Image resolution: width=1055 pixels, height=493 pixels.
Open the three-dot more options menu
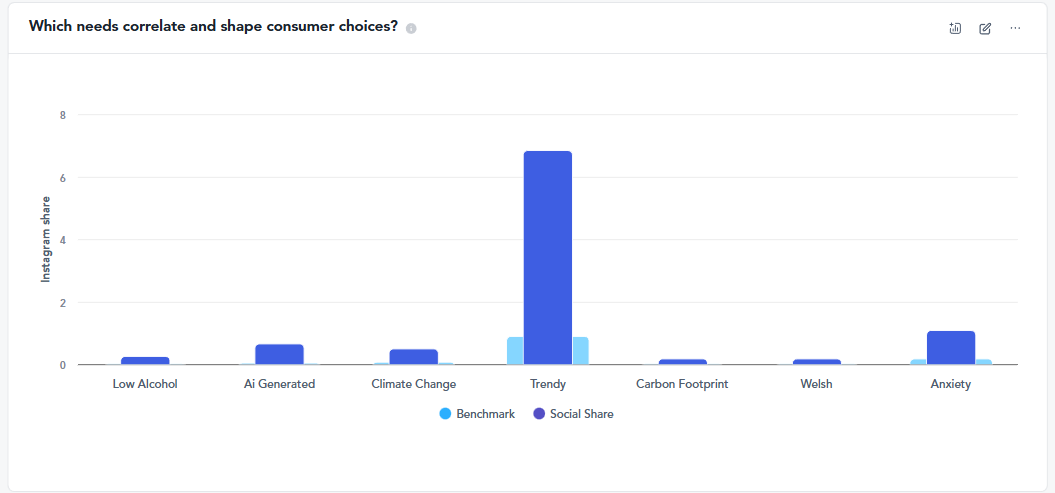(1015, 28)
